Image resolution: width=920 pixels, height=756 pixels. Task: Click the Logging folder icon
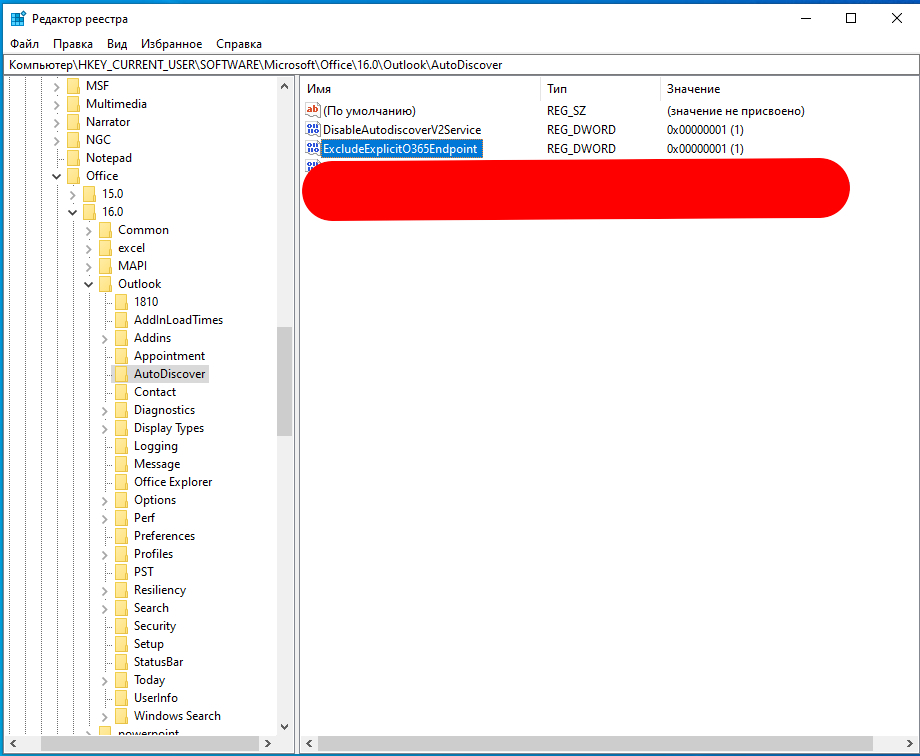(x=121, y=446)
